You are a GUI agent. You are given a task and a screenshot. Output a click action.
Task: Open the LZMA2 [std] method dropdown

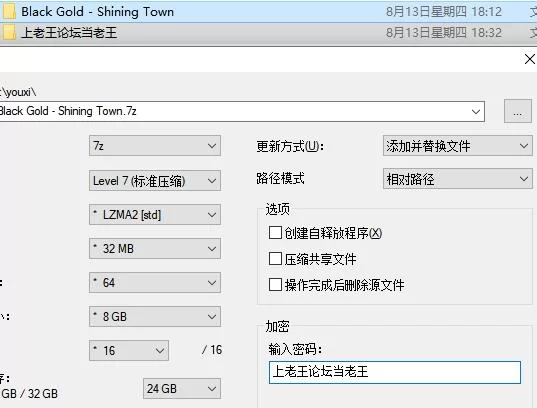[155, 215]
